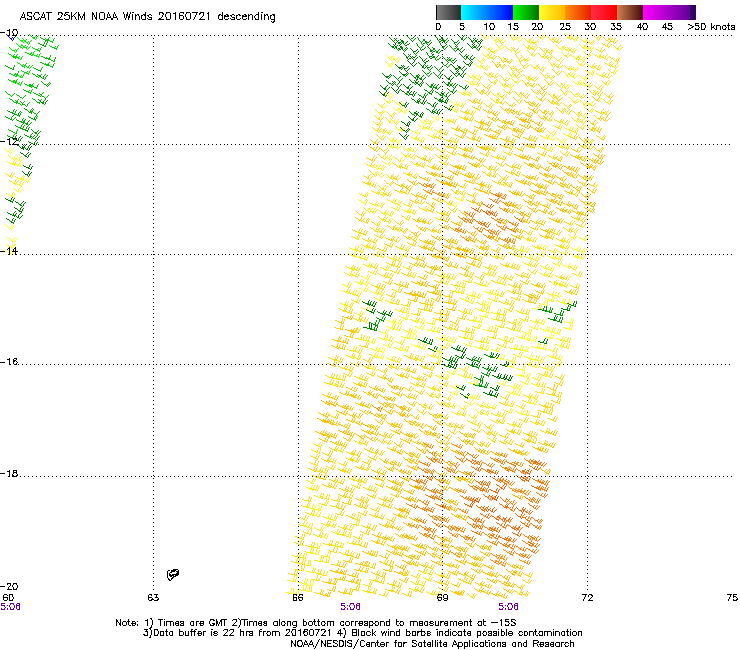The width and height of the screenshot is (740, 650).
Task: Click the gray segment of the wind color bar
Action: [448, 12]
